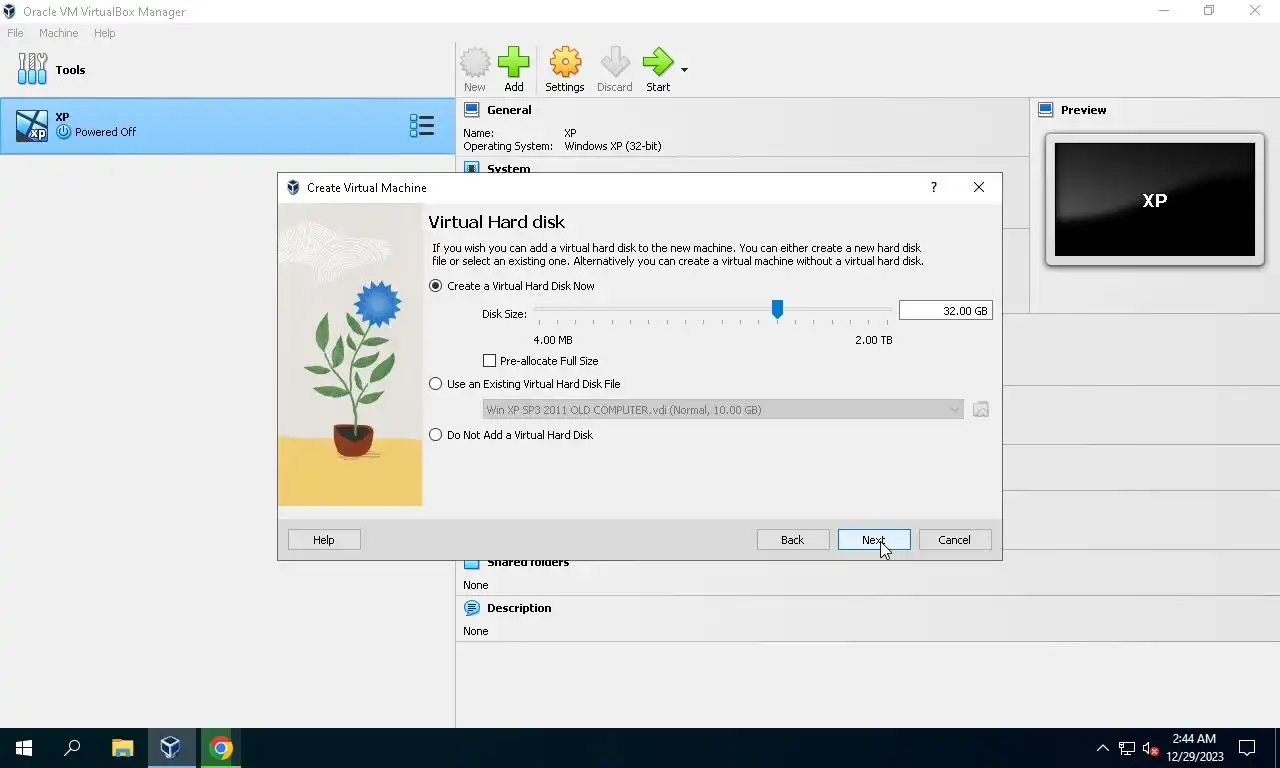Show hidden system tray icons
The image size is (1280, 768).
click(x=1103, y=748)
